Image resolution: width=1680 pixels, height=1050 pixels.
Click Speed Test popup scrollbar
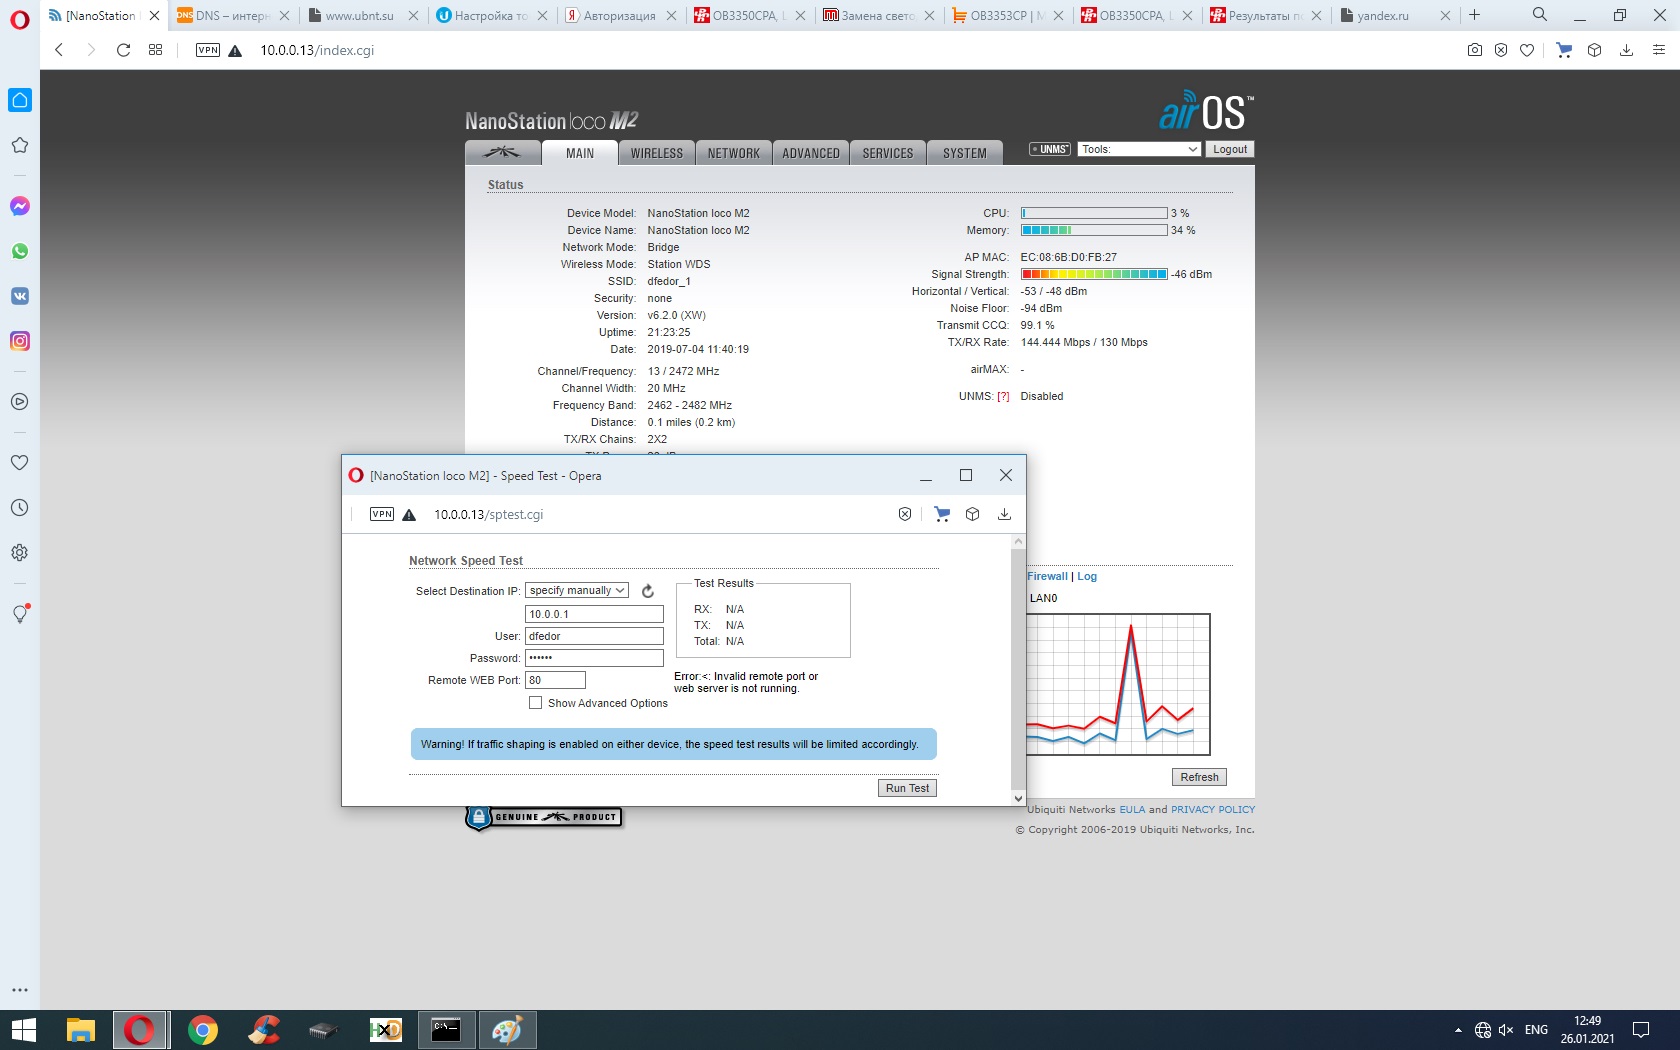1018,669
